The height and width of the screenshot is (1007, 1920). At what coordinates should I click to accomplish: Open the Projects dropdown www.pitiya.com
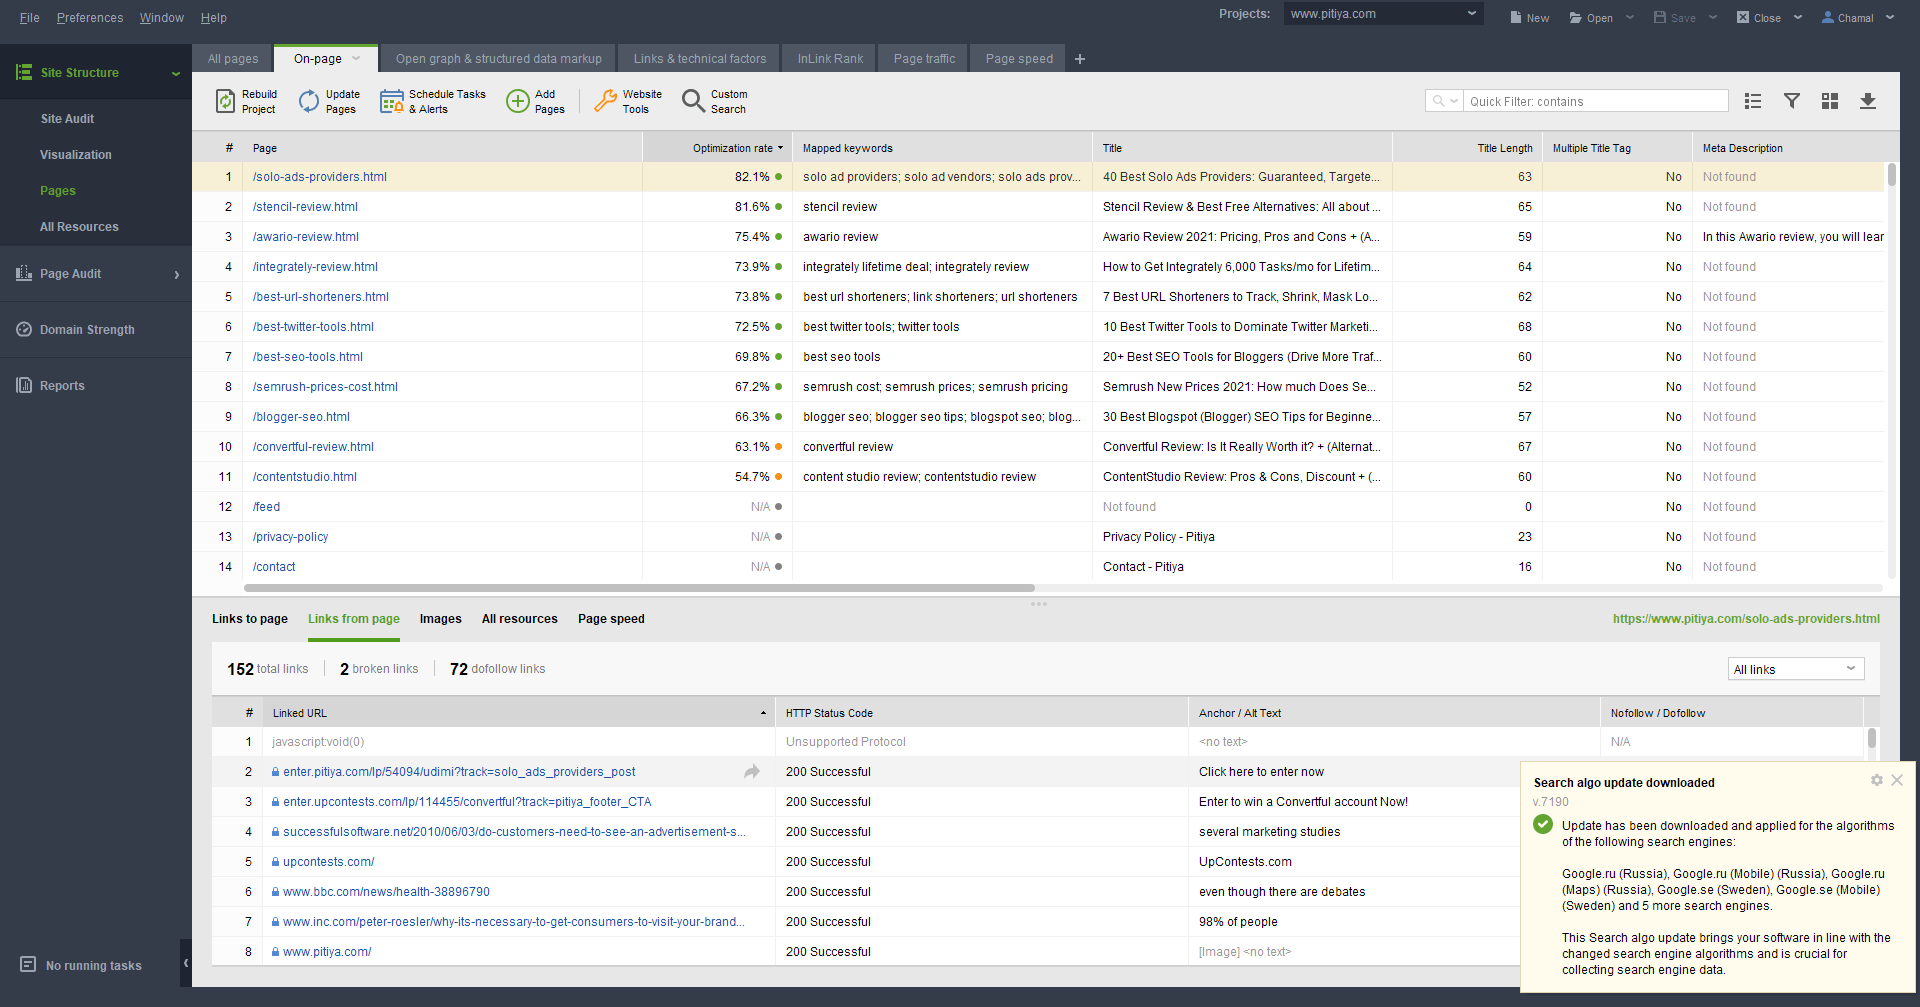[x=1383, y=14]
